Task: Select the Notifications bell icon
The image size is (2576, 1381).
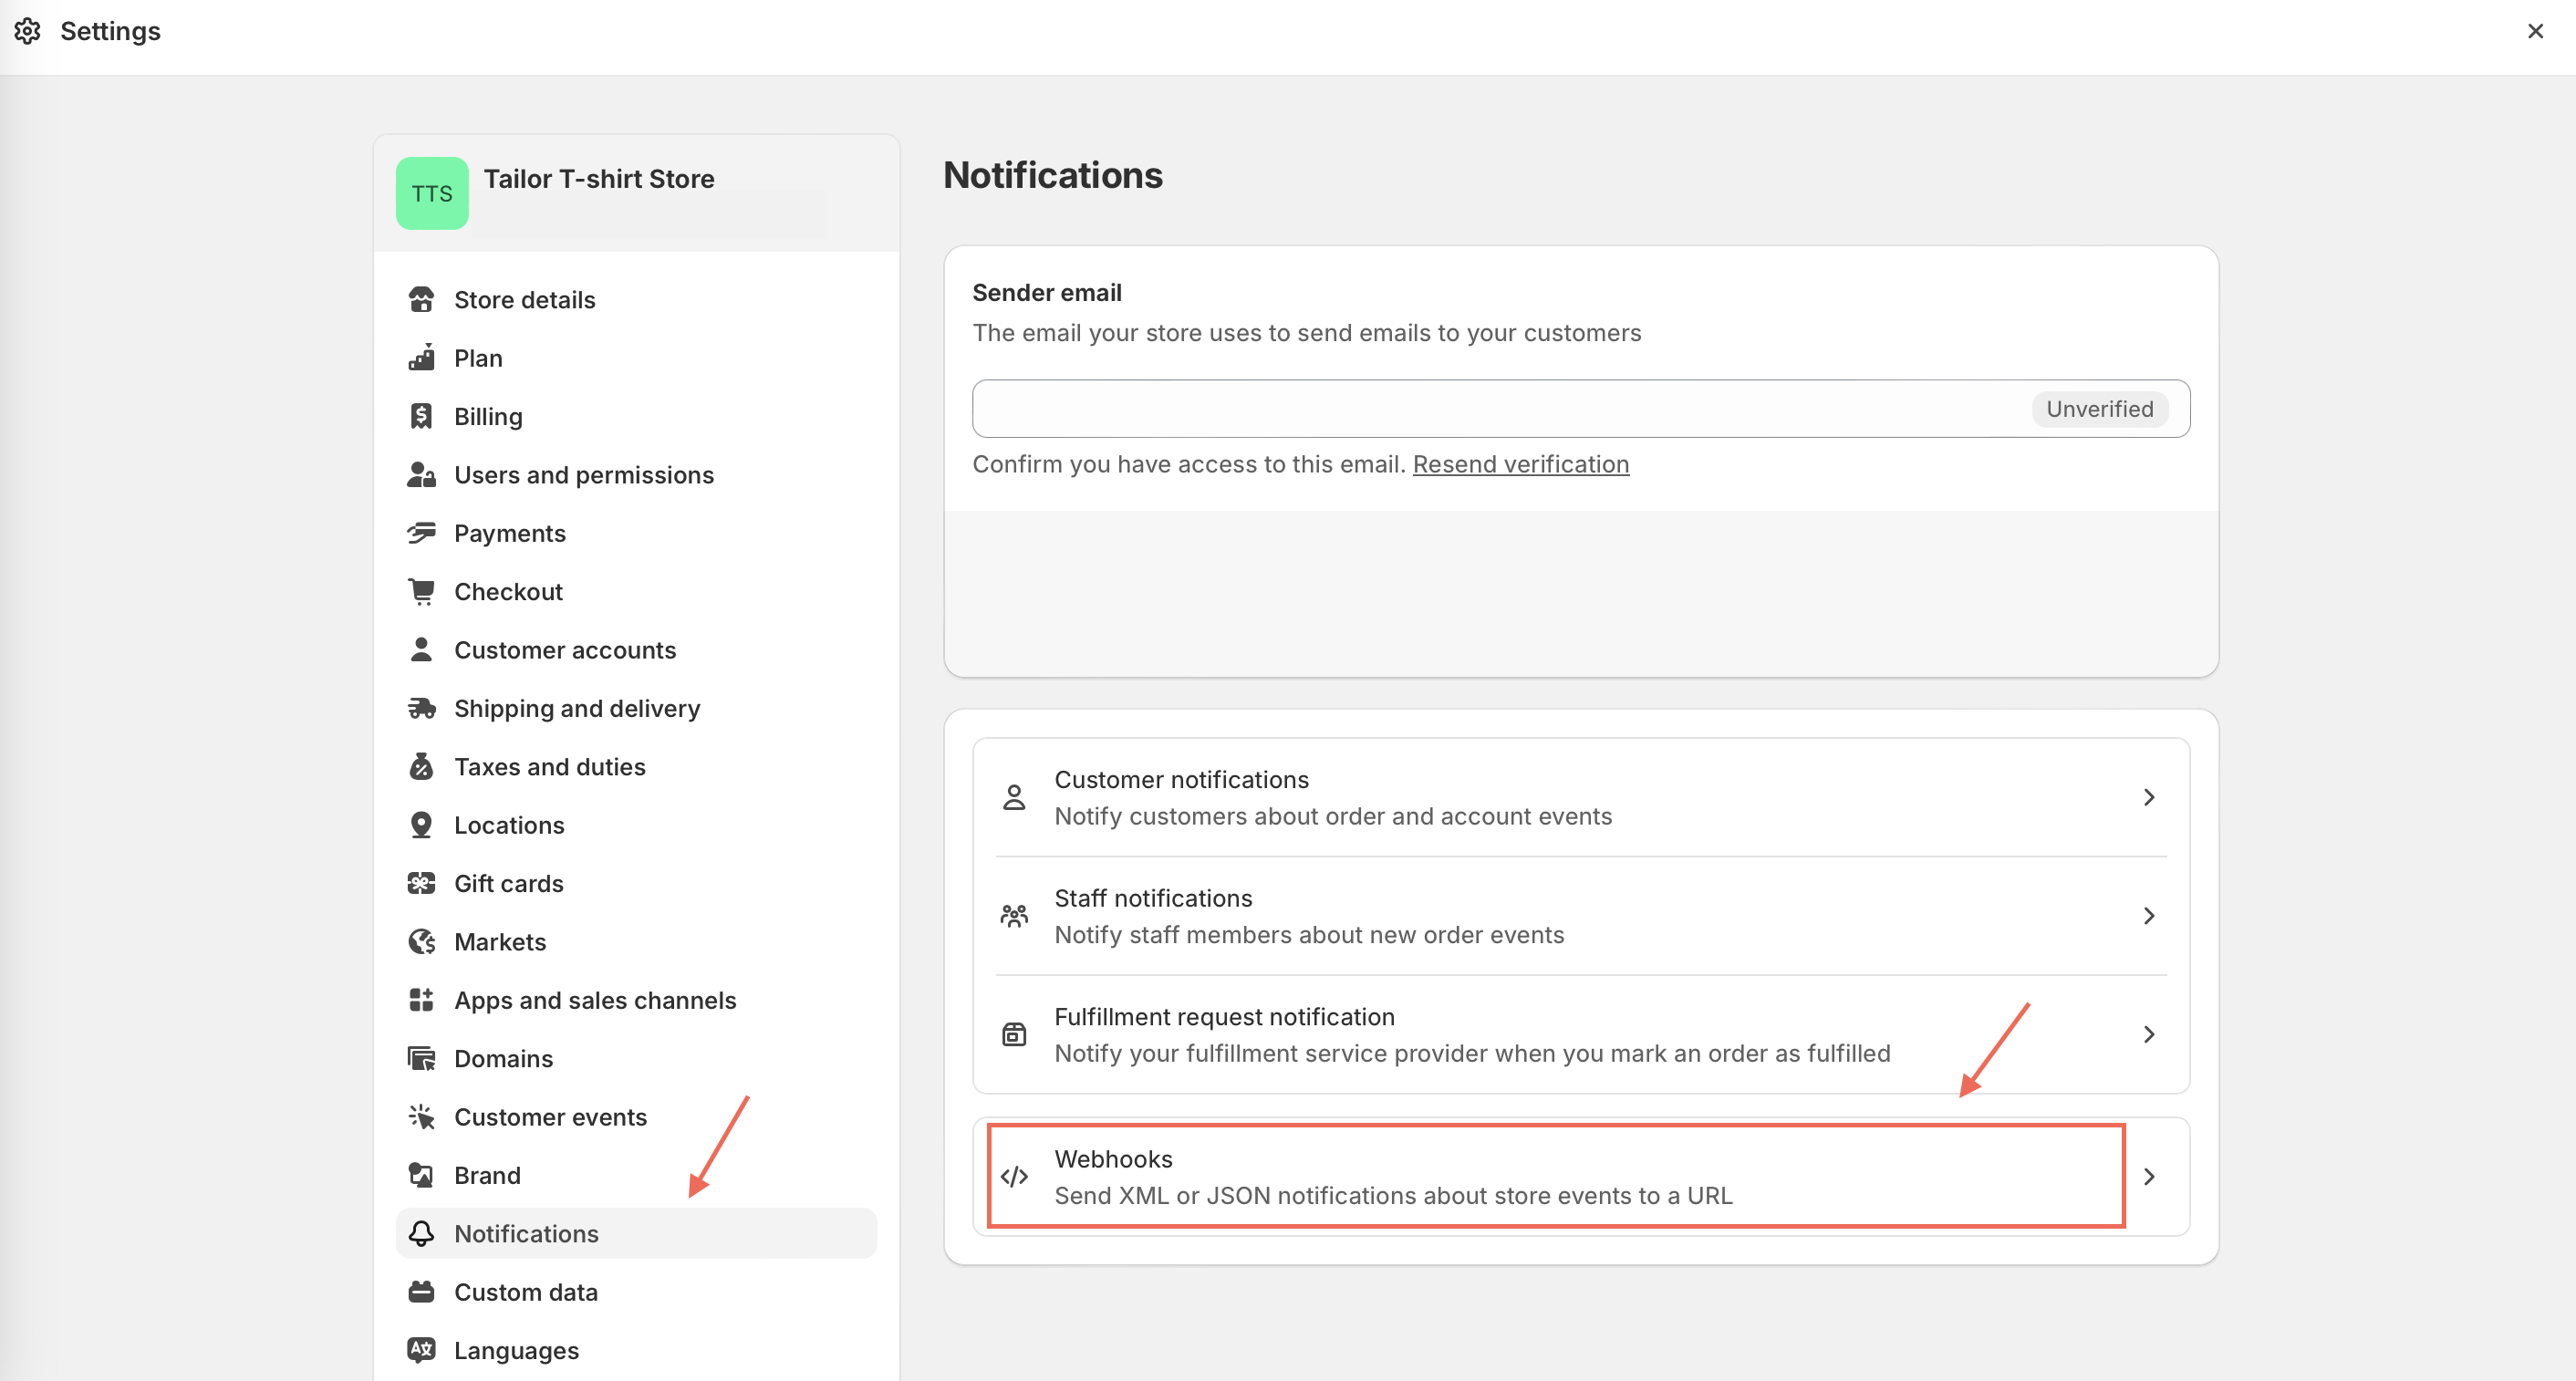Action: pyautogui.click(x=422, y=1233)
